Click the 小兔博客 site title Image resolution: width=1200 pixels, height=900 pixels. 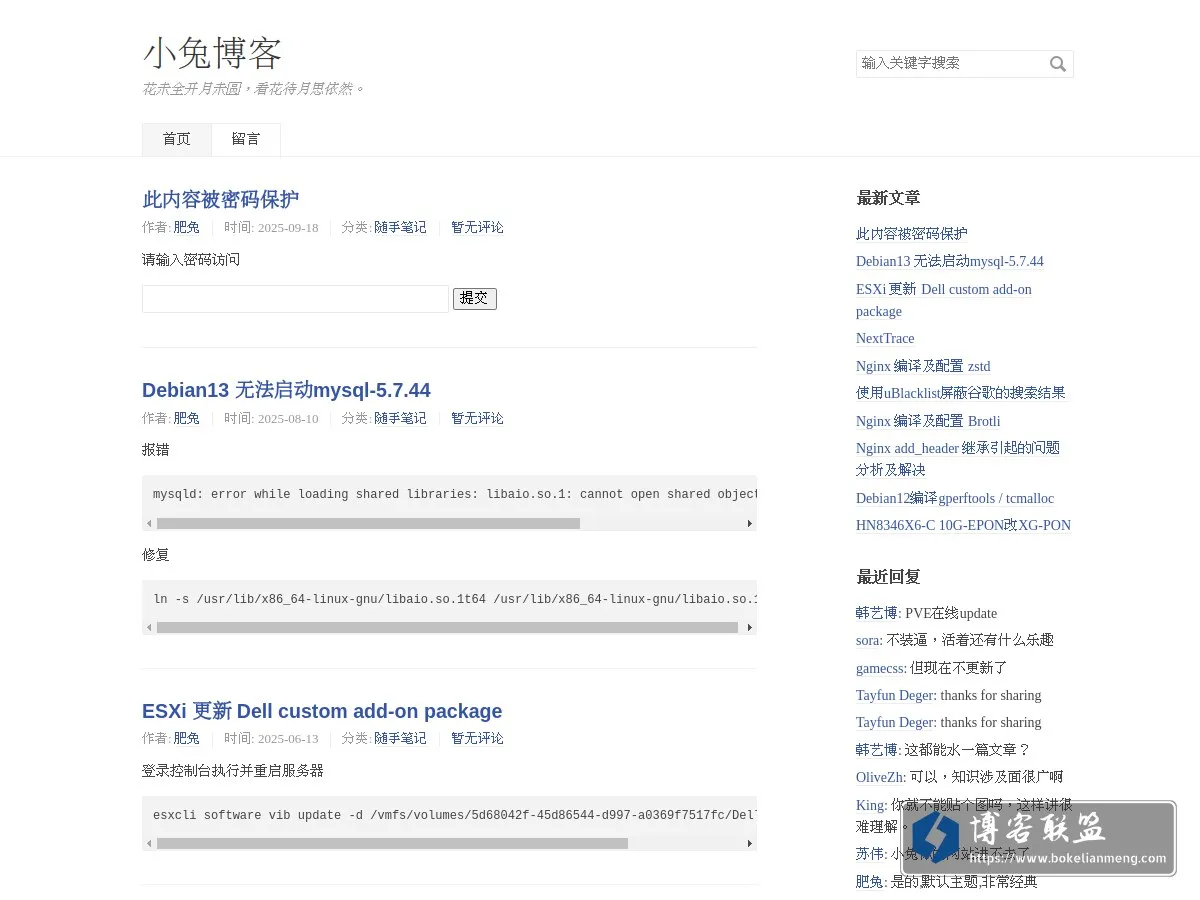tap(212, 53)
